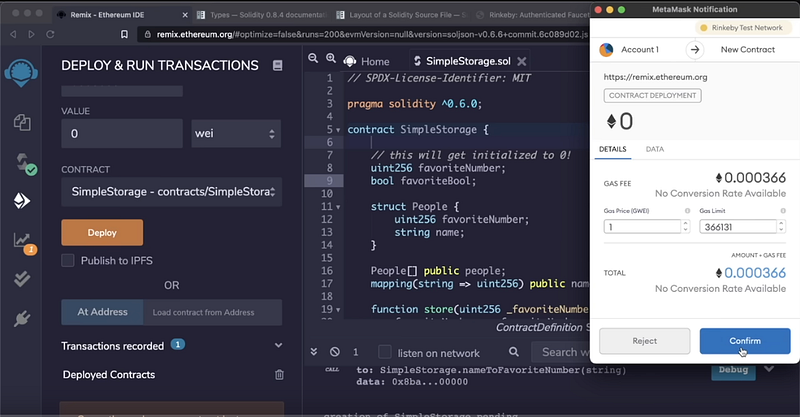Screen dimensions: 800x417
Task: Clear the terminal console icon
Action: [335, 352]
